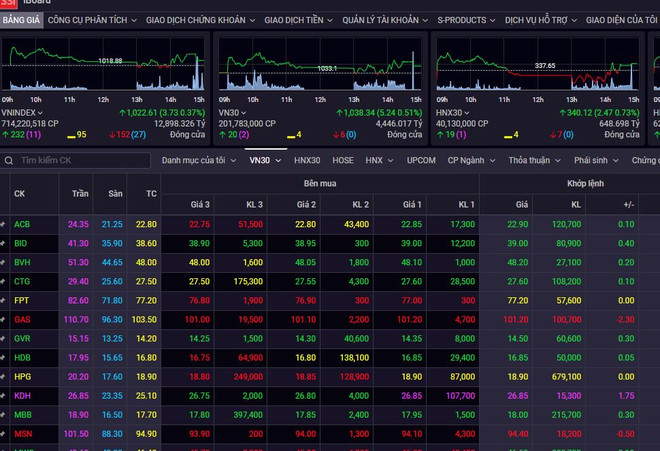The height and width of the screenshot is (451, 660).
Task: Pin the BVH stock row
Action: (x=5, y=262)
